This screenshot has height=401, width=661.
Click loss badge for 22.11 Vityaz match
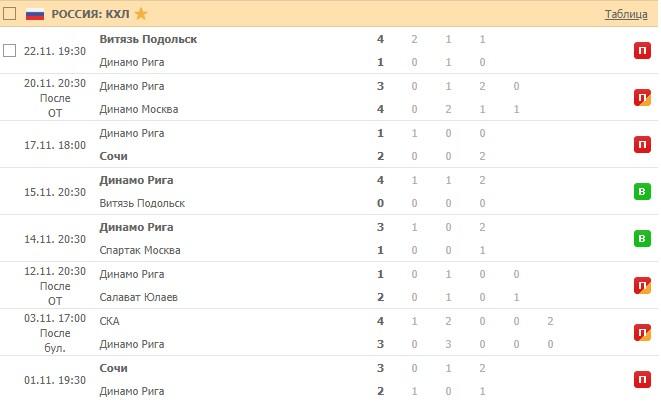(642, 50)
